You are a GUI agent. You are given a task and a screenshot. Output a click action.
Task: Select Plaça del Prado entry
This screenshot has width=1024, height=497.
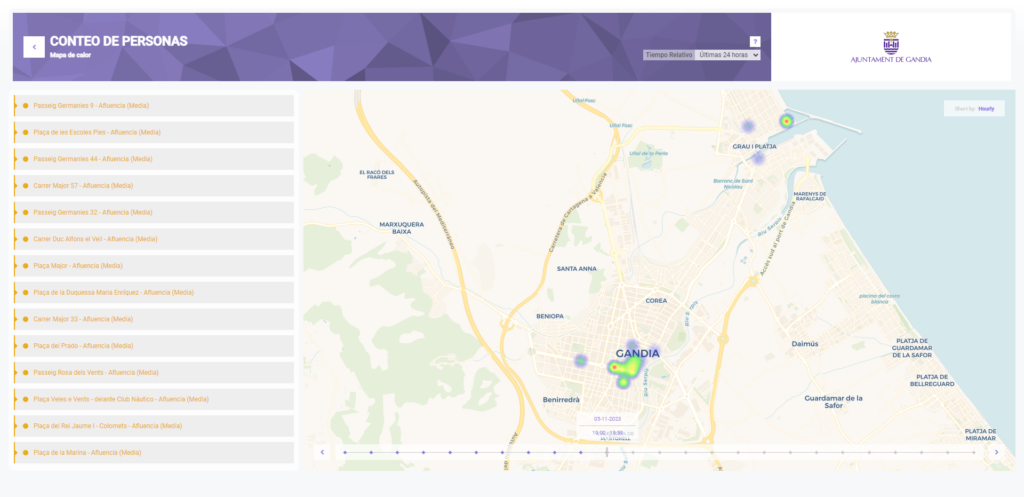click(x=83, y=346)
